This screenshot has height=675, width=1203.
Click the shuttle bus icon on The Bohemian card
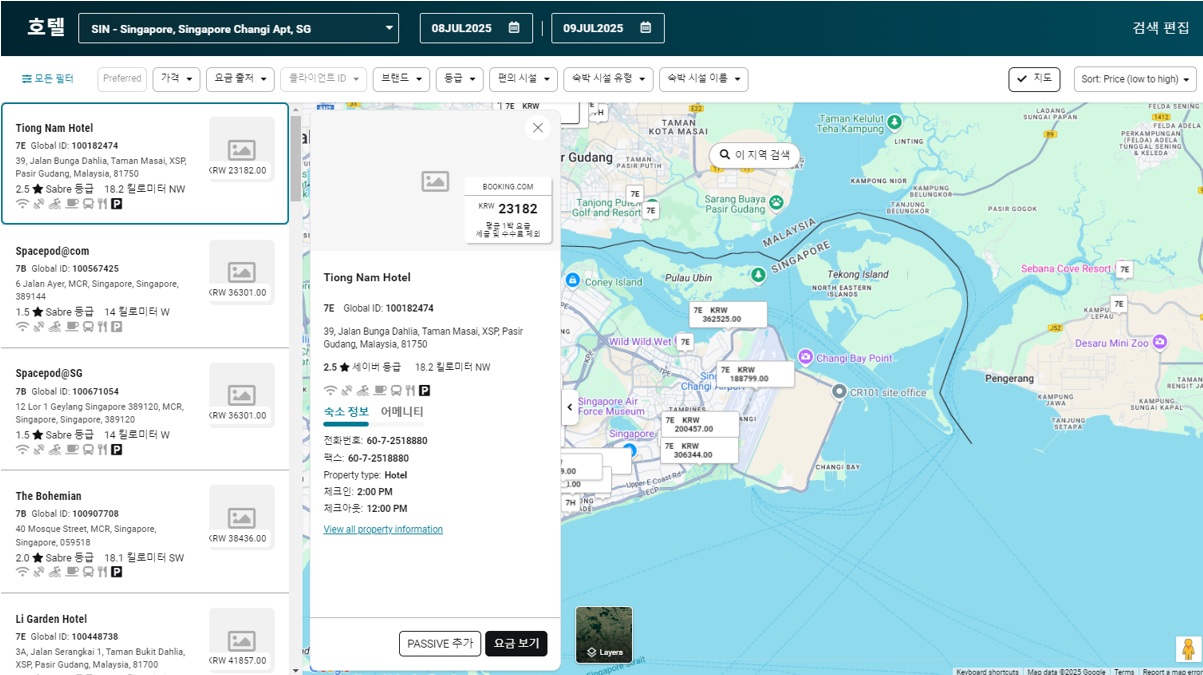click(87, 573)
